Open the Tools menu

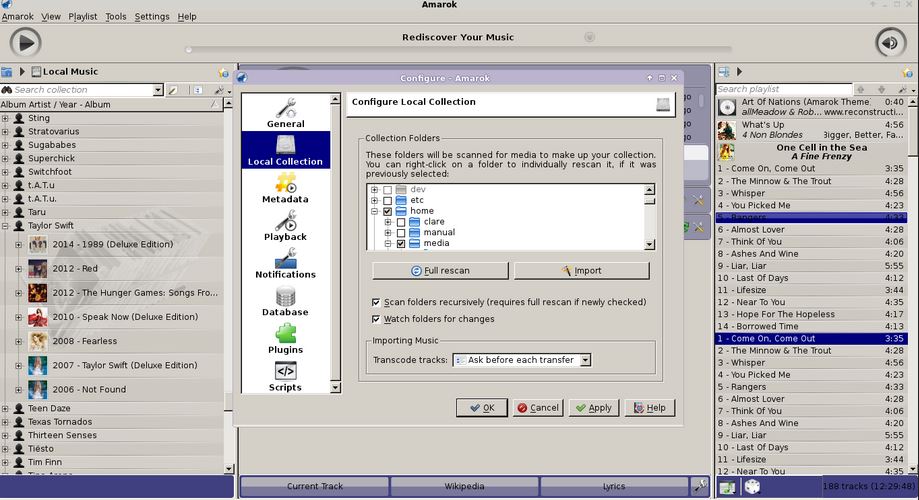point(116,16)
